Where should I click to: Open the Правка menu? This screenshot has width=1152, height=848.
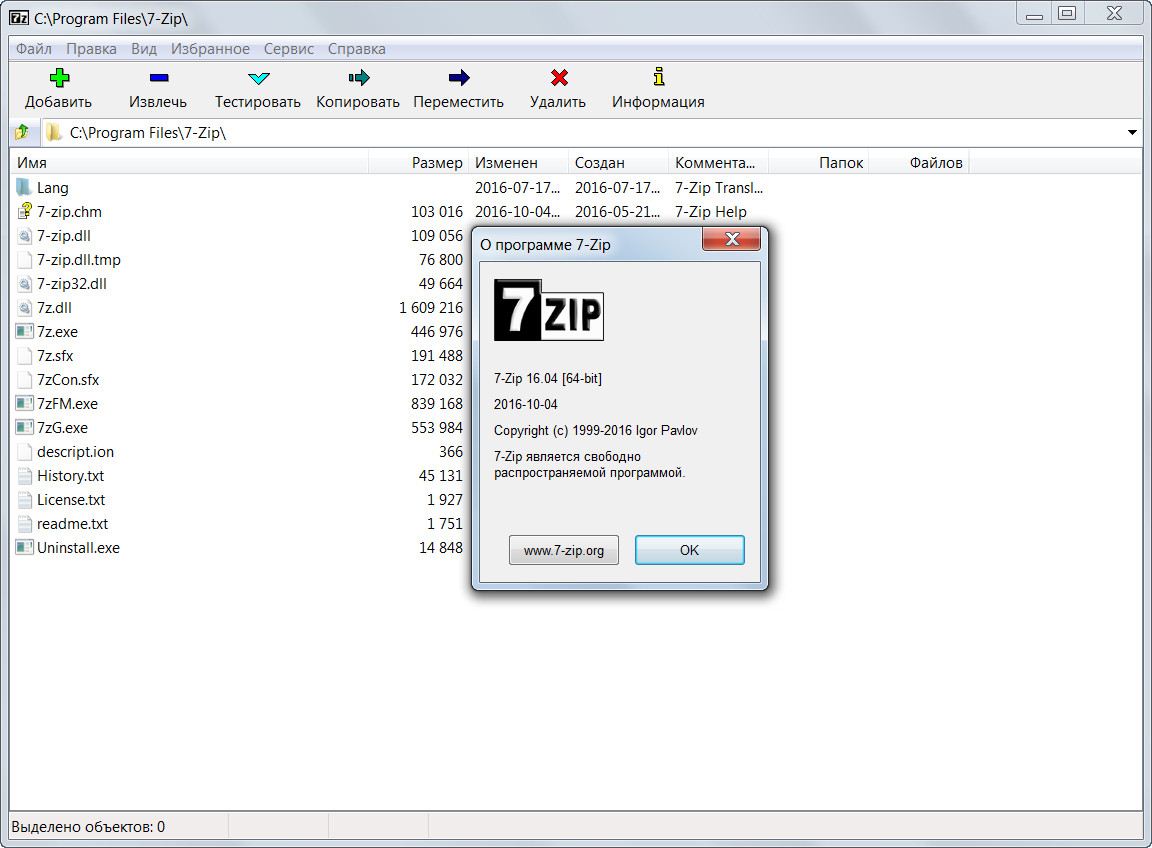[91, 48]
